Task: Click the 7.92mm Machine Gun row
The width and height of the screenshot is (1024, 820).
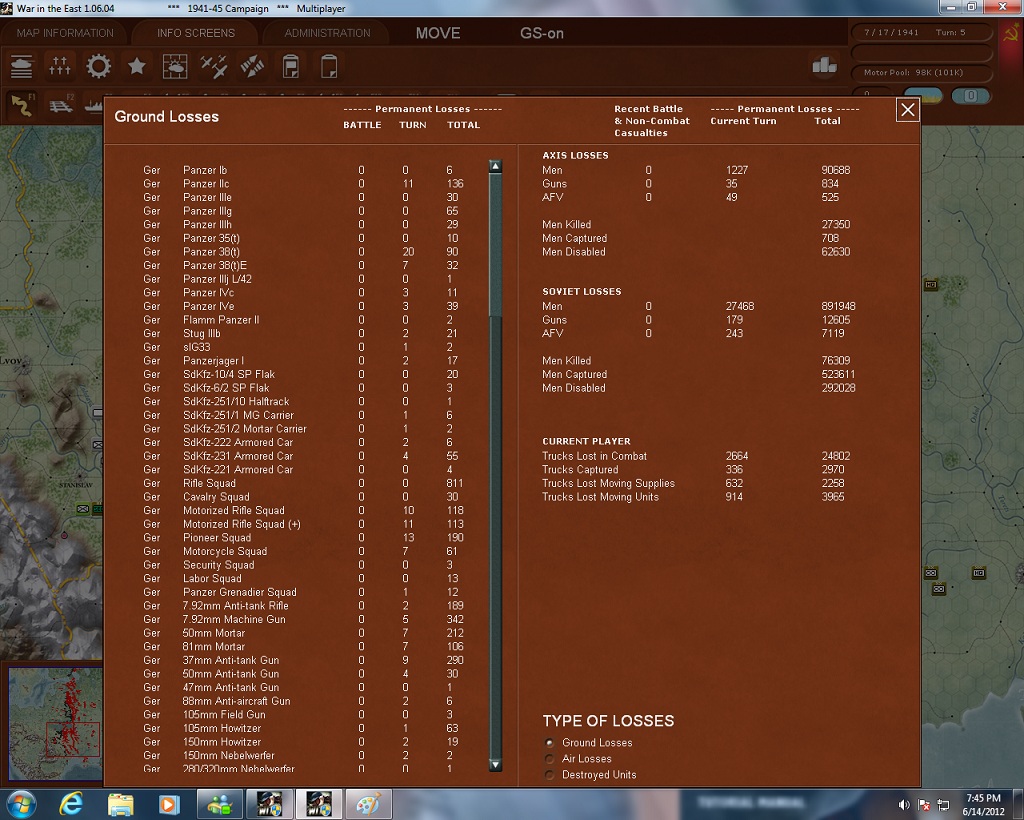Action: point(302,620)
